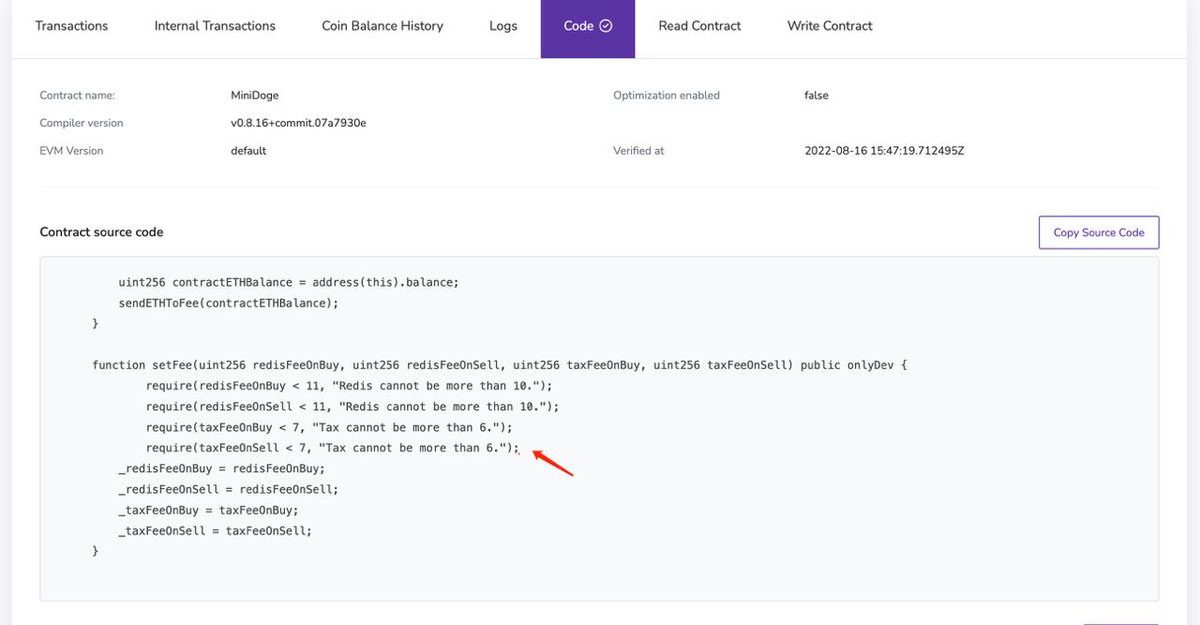Select the Logs tab
This screenshot has height=625, width=1200.
click(503, 26)
